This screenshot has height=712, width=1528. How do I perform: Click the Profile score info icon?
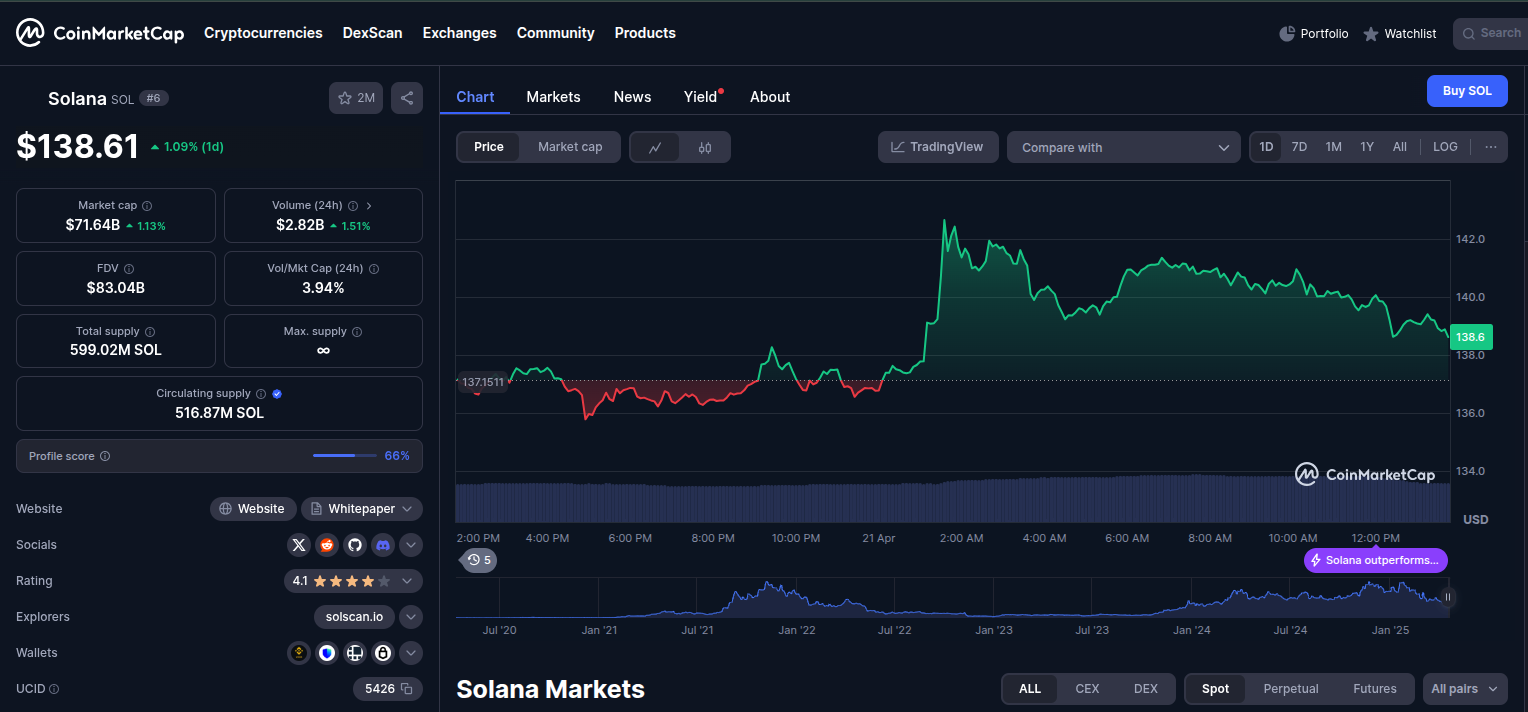tap(105, 456)
